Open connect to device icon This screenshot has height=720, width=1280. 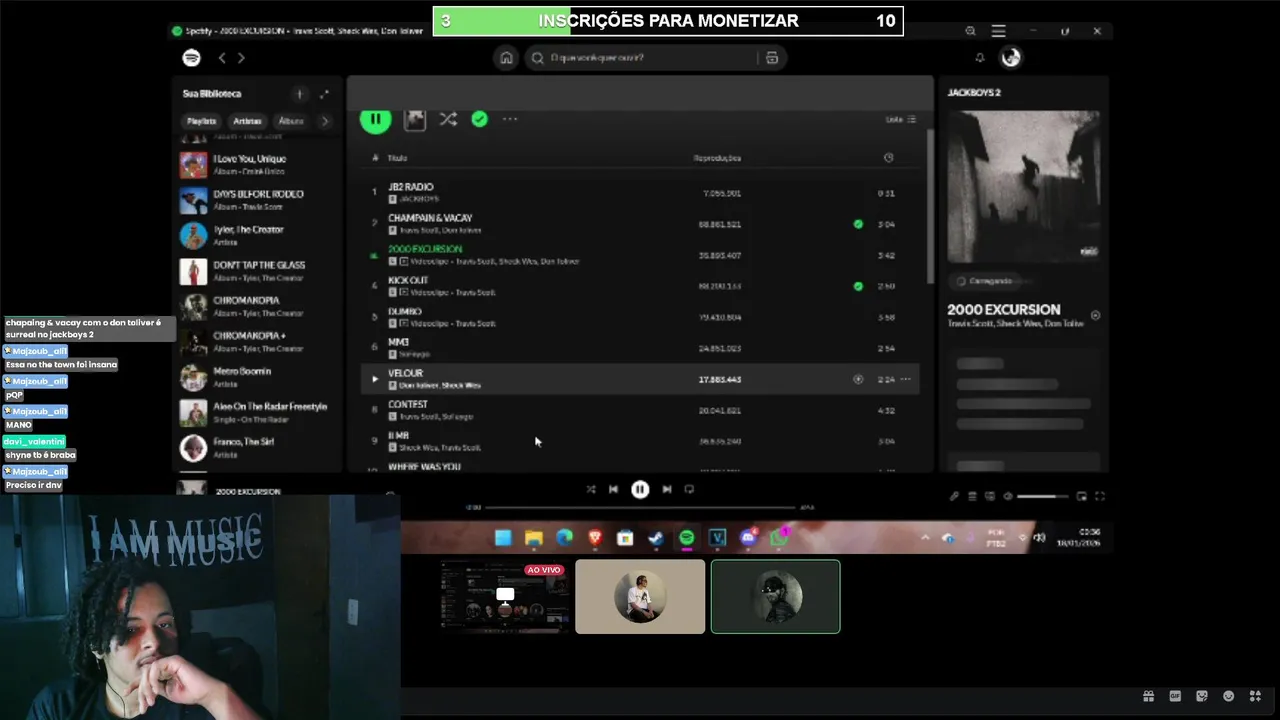coord(990,496)
